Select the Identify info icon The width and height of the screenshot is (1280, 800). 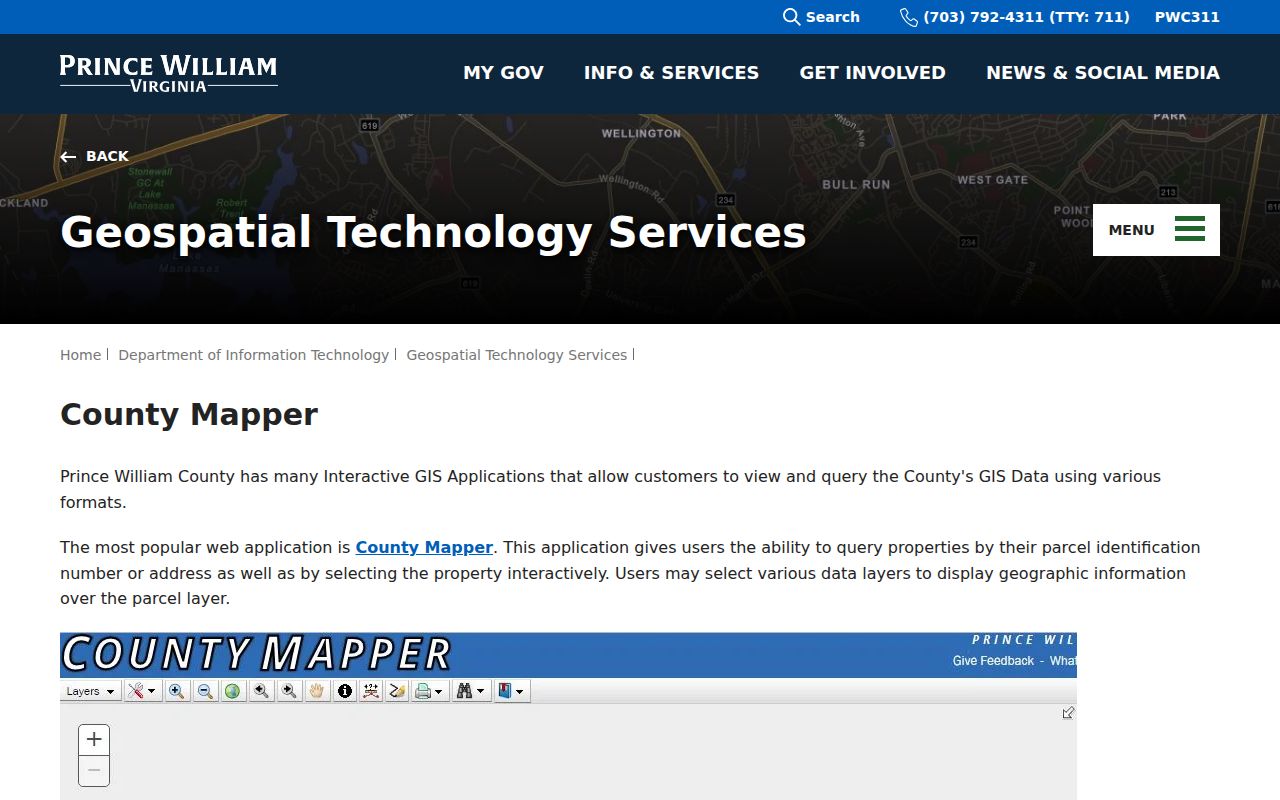345,691
